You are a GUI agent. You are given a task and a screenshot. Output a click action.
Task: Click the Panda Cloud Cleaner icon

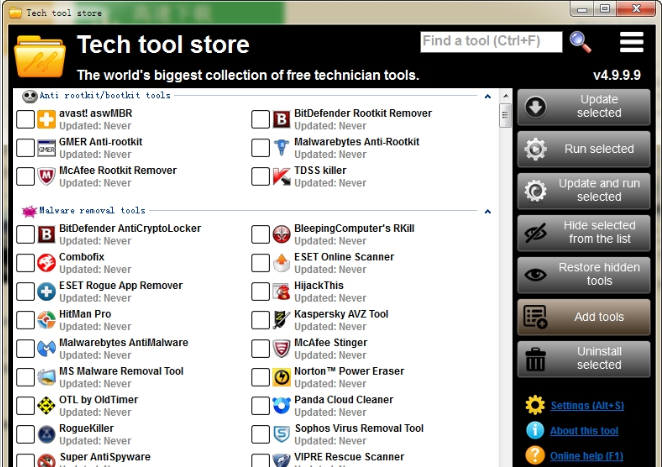283,406
